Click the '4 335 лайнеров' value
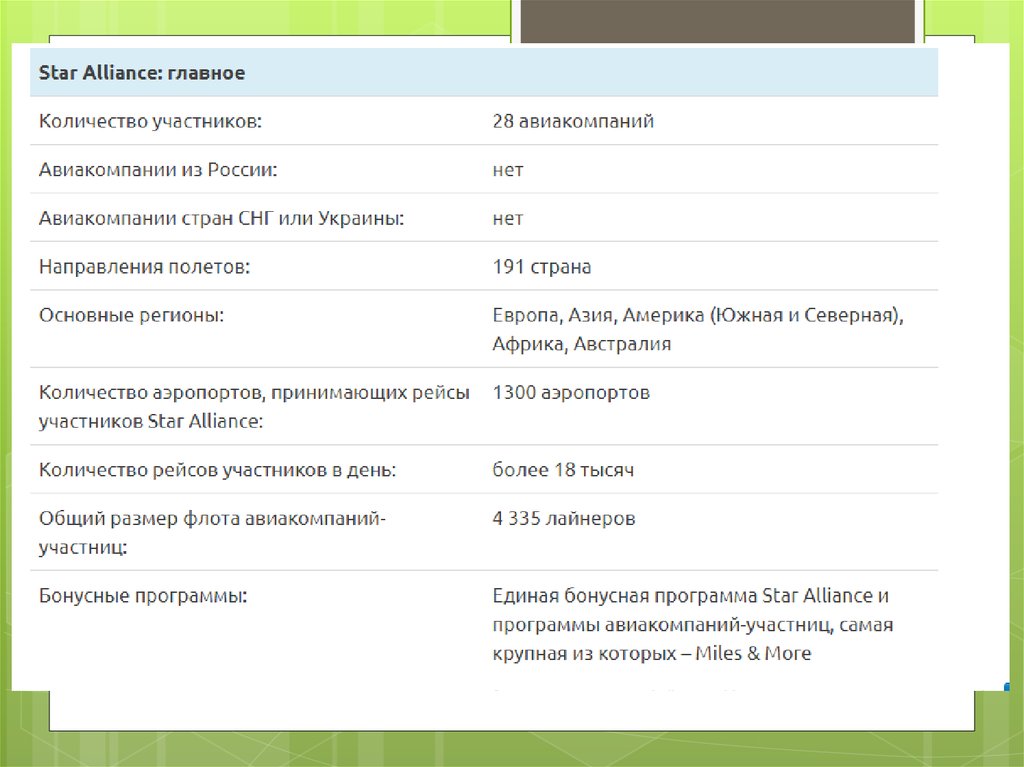Viewport: 1024px width, 767px height. pyautogui.click(x=564, y=519)
